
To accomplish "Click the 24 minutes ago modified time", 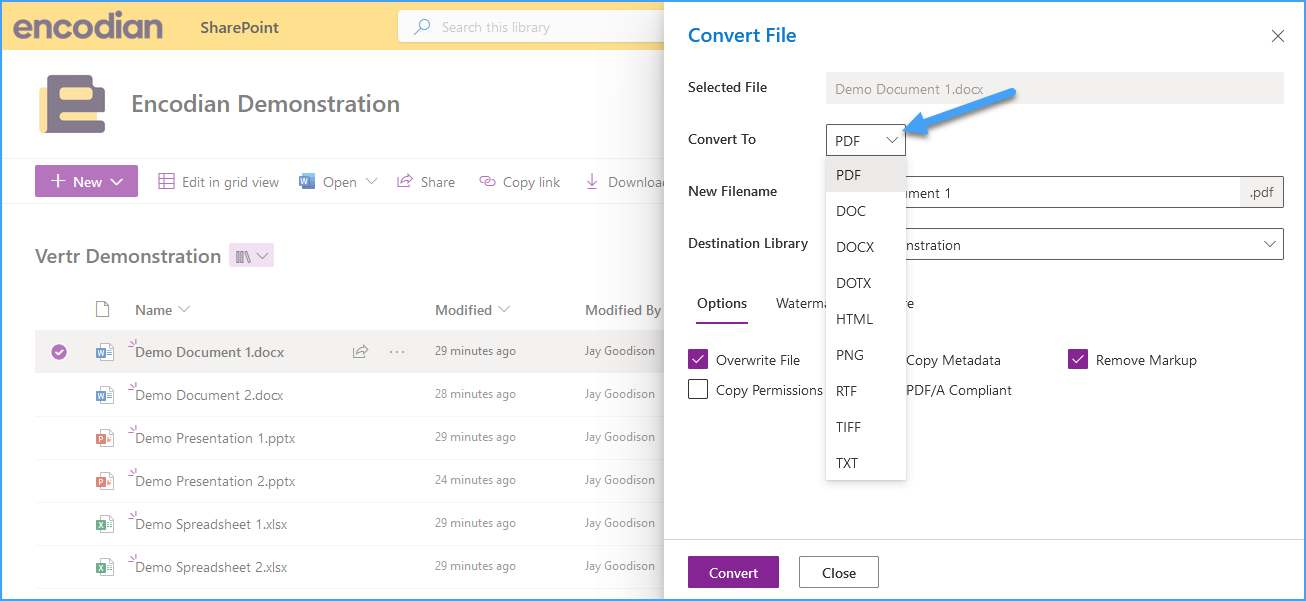I will coord(475,480).
